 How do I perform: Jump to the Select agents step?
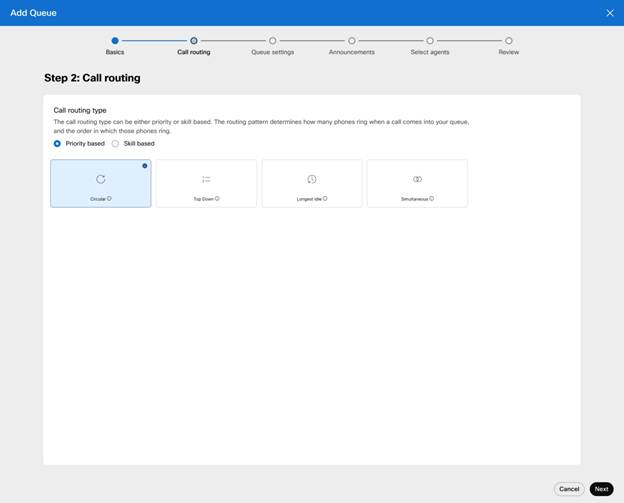430,41
